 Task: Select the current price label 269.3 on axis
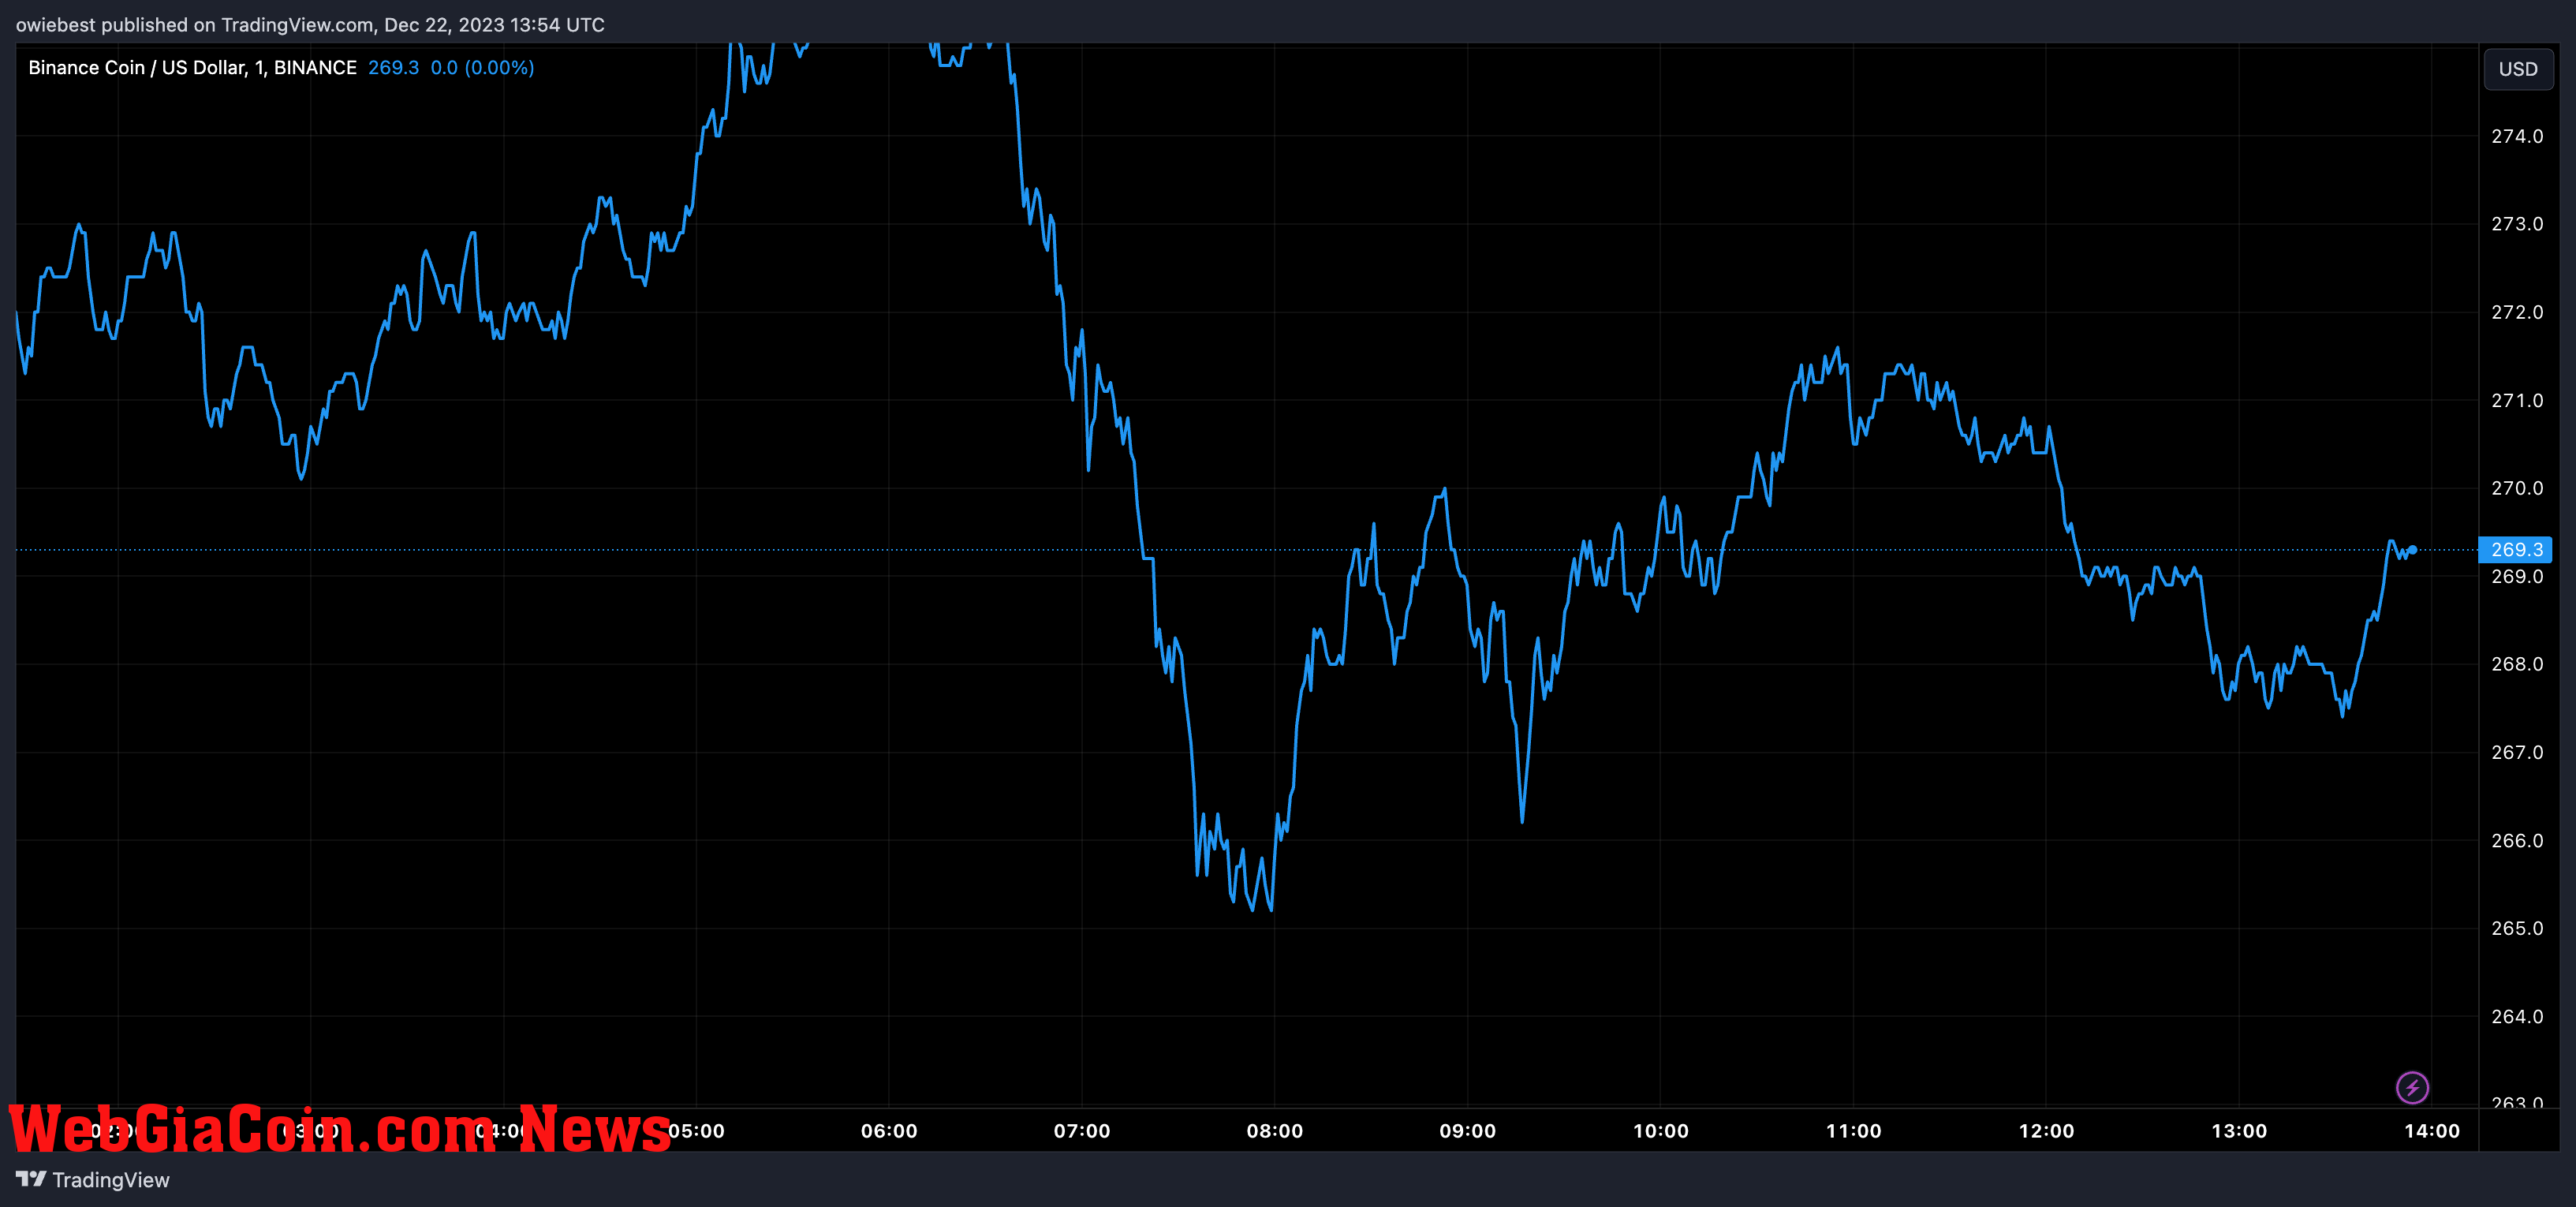(x=2515, y=549)
